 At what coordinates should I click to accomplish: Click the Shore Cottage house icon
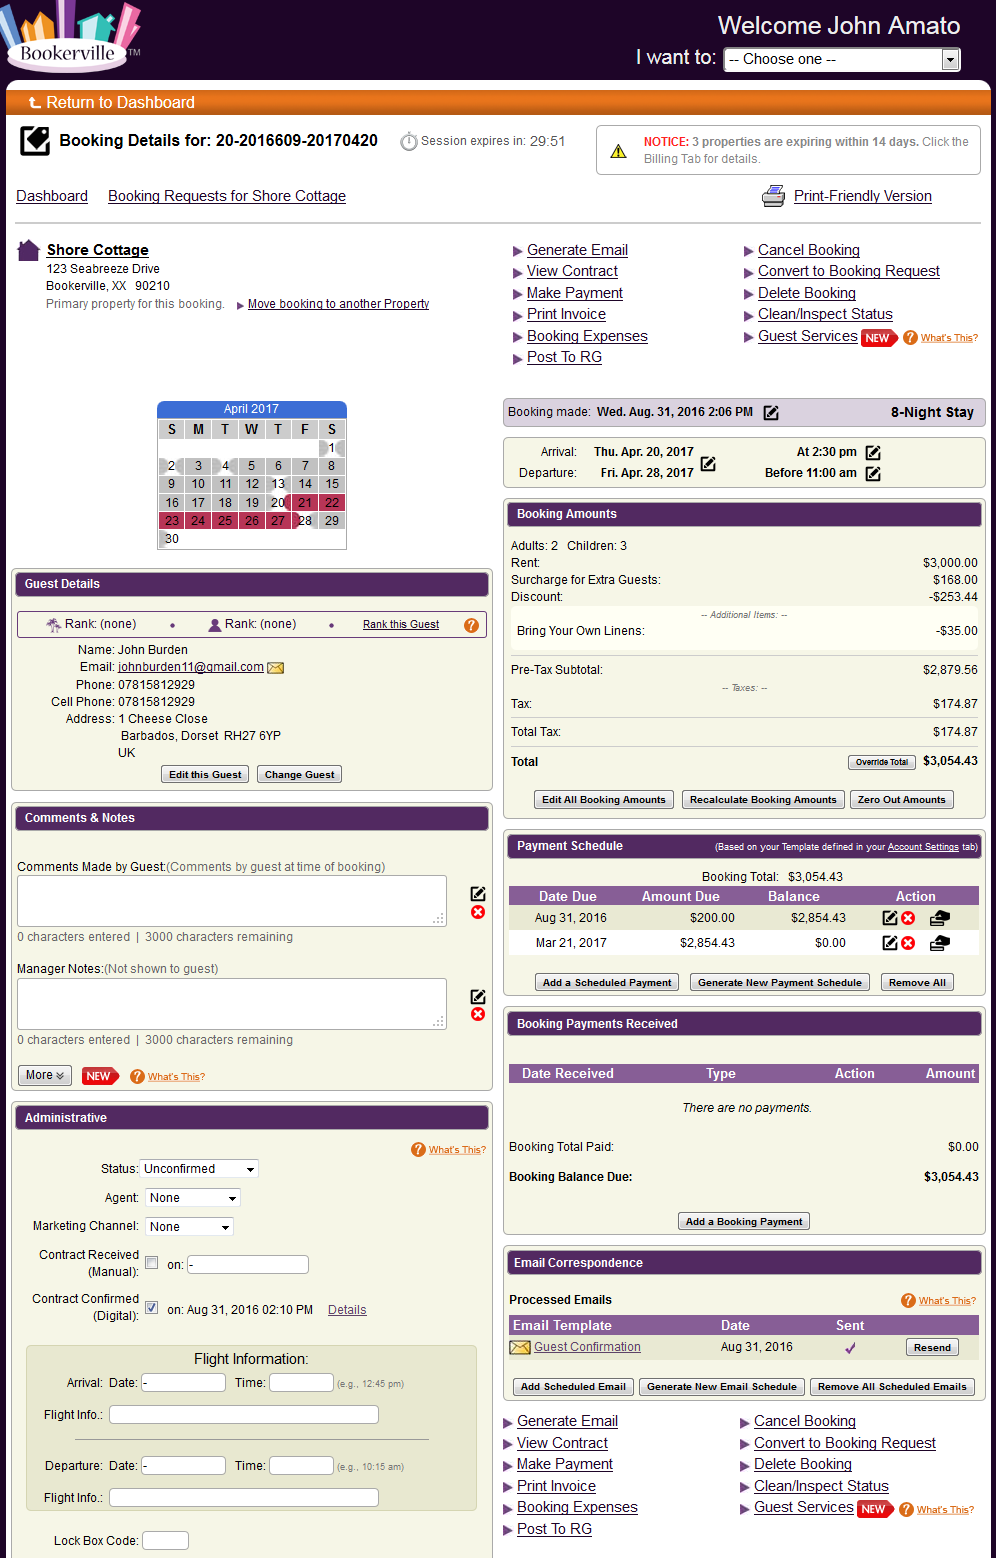(x=29, y=250)
